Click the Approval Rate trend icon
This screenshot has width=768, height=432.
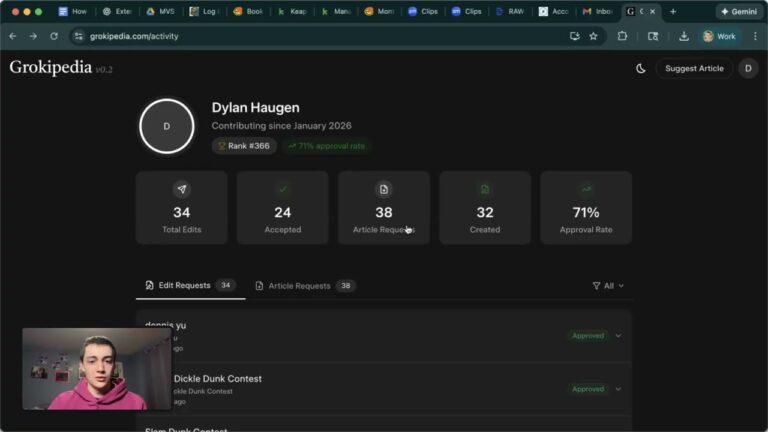(586, 190)
